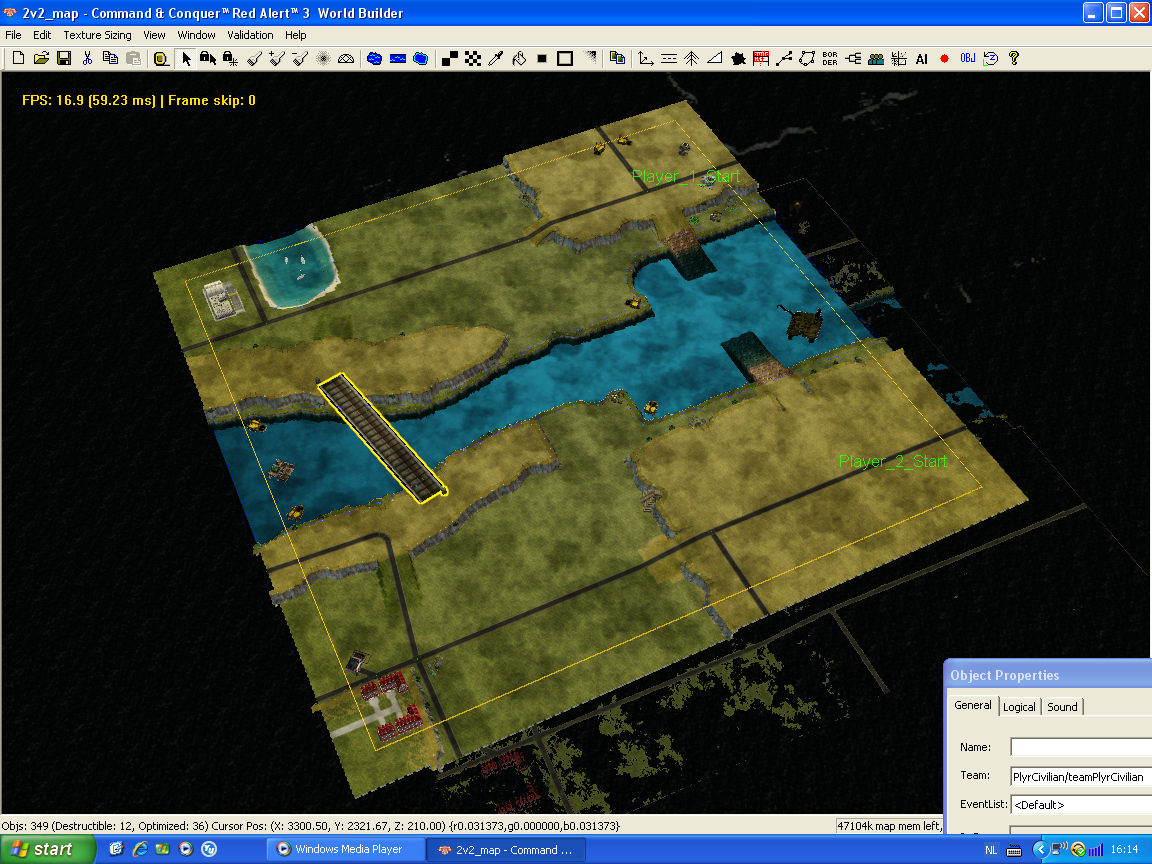The width and height of the screenshot is (1152, 864).
Task: Click the BORDER tool in toolbar
Action: pos(830,59)
